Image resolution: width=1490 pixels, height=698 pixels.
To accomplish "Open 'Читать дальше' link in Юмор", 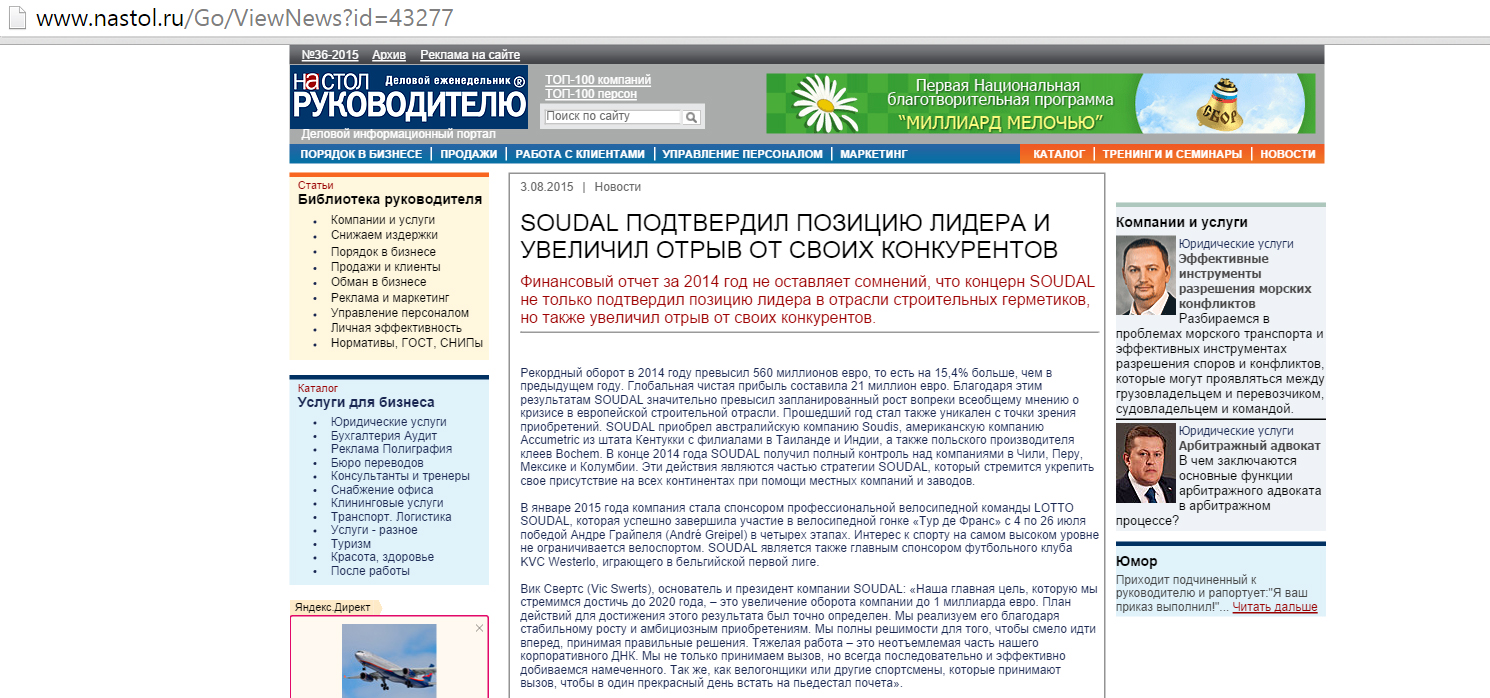I will [x=1274, y=607].
